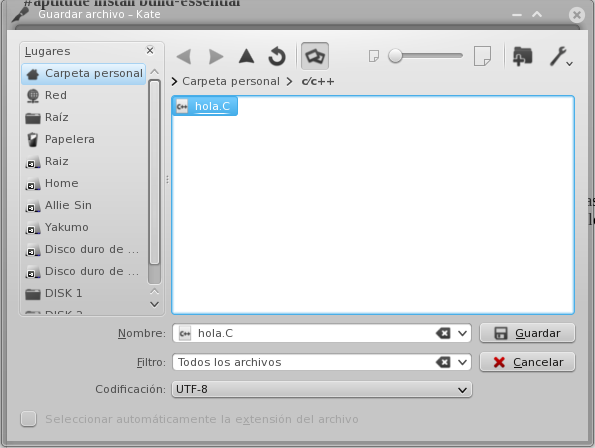The width and height of the screenshot is (595, 448).
Task: Click the c/c++ breadcrumb segment
Action: 318,82
